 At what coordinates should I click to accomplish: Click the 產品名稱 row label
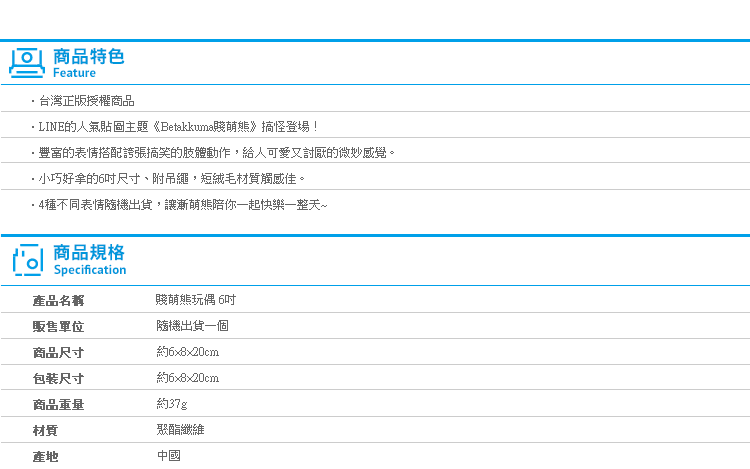click(58, 301)
